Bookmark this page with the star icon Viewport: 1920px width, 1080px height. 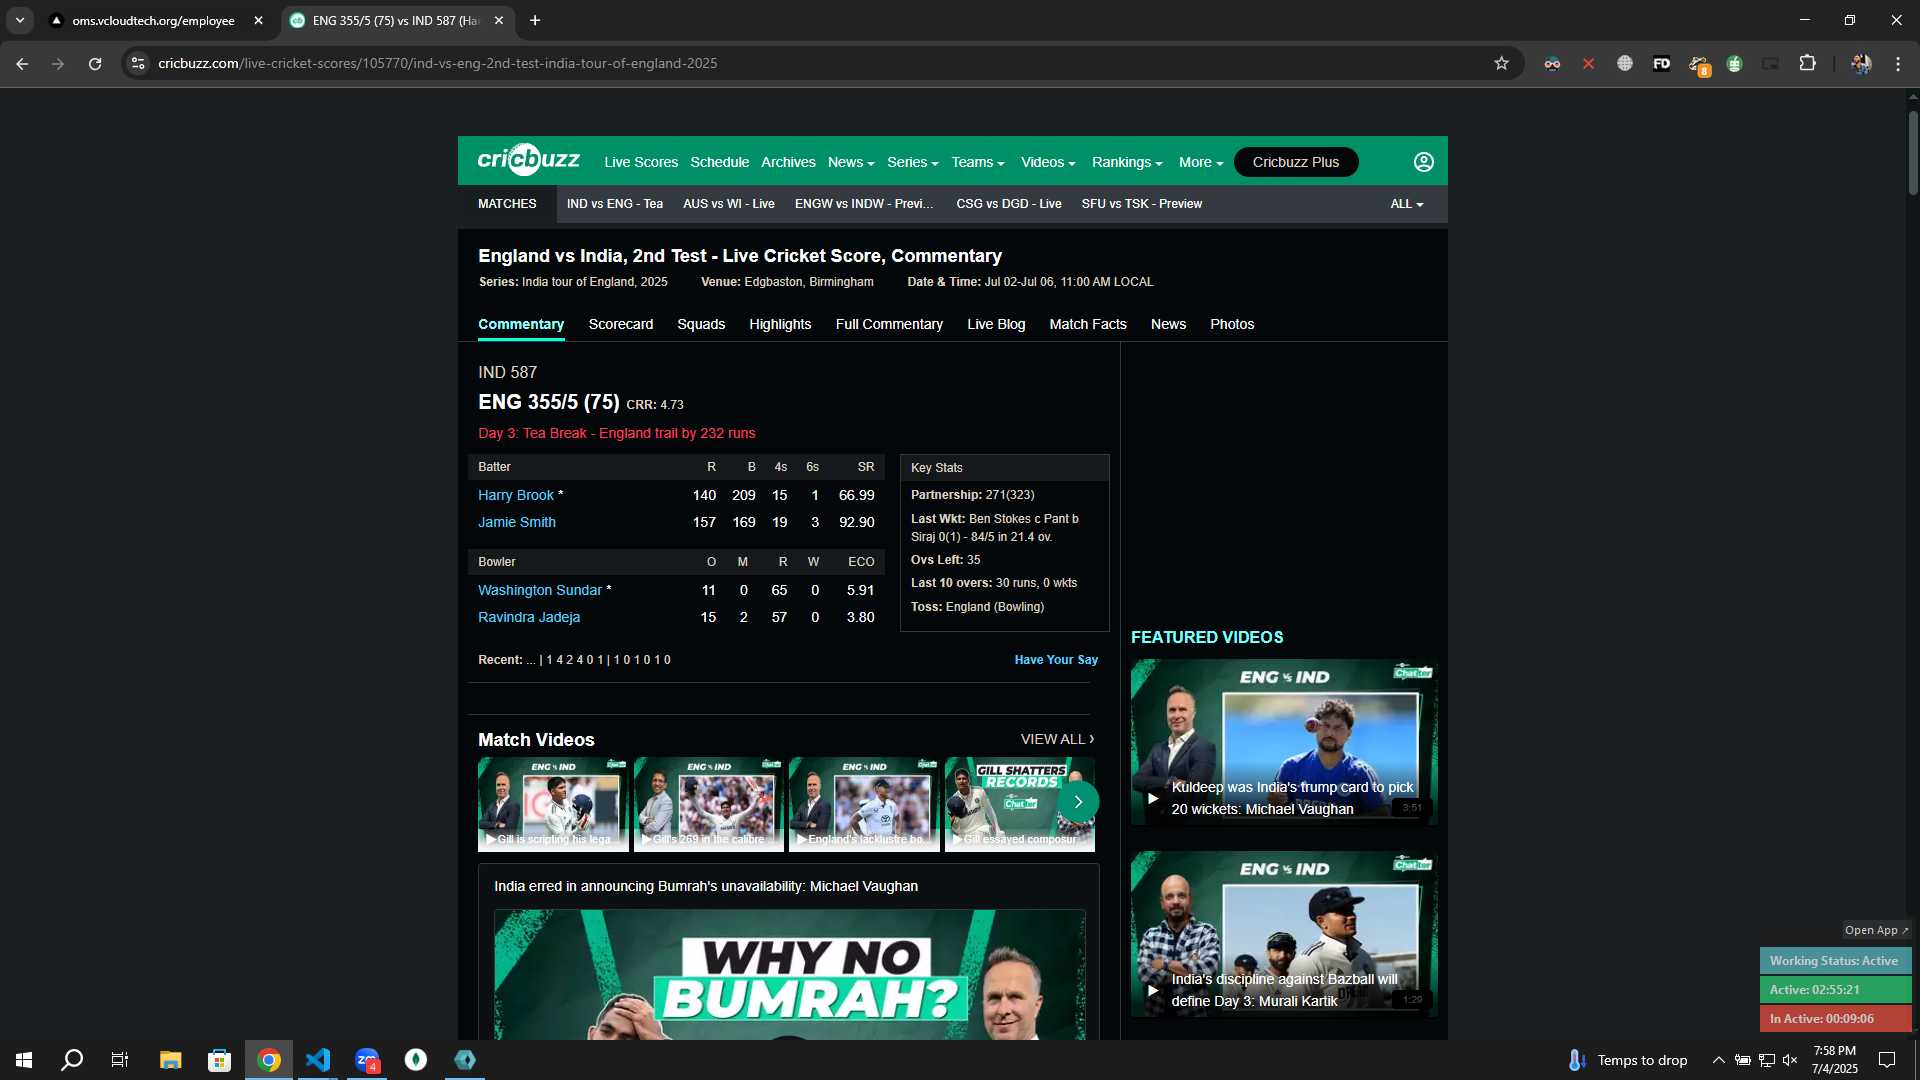point(1501,63)
